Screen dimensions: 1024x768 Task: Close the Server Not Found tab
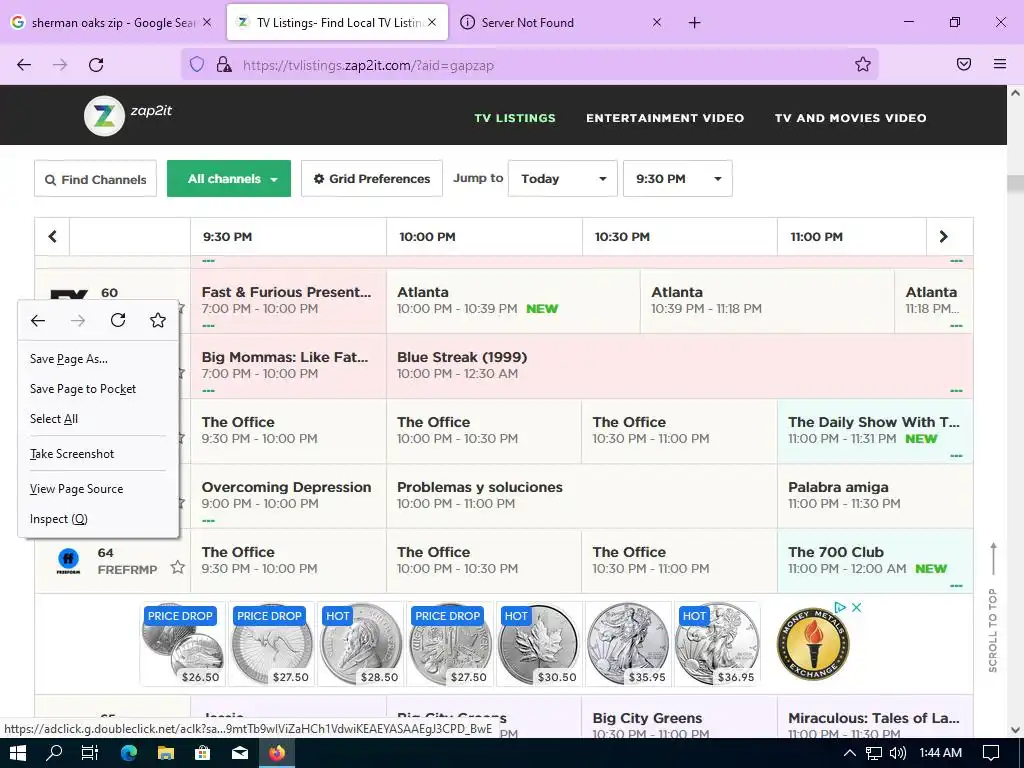click(657, 22)
